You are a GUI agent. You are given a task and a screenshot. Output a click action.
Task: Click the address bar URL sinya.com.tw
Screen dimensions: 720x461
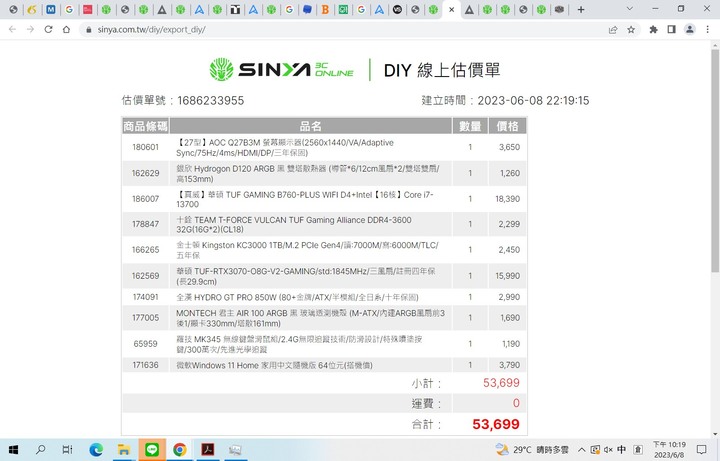[151, 29]
